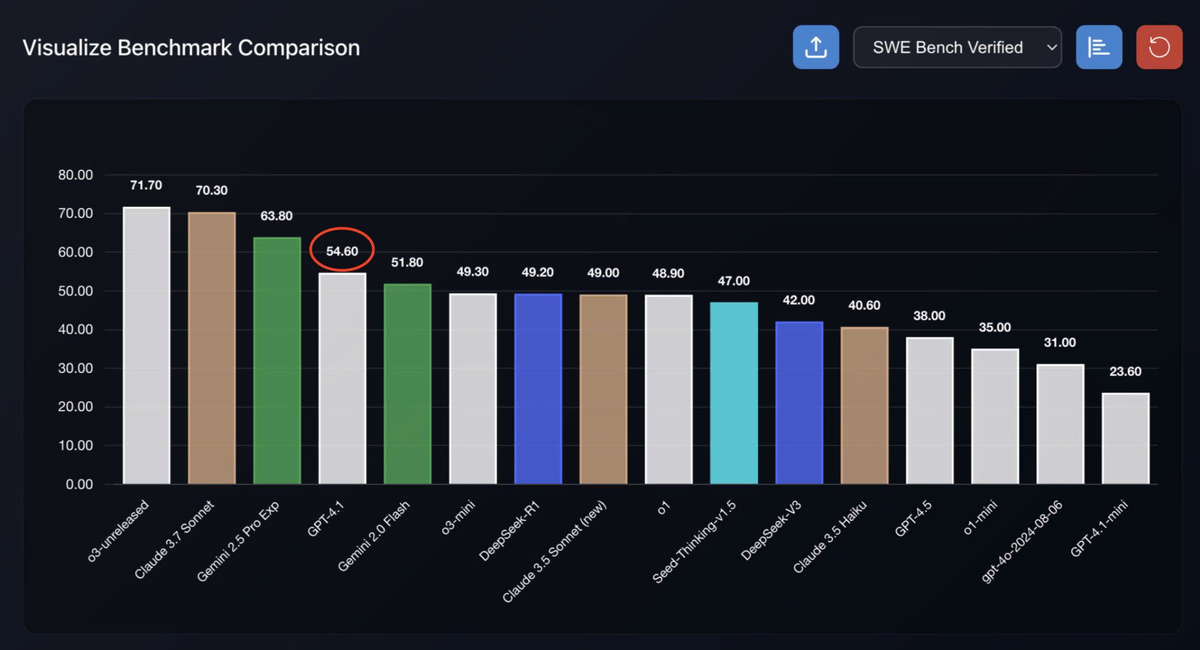Image resolution: width=1200 pixels, height=650 pixels.
Task: Open the SWE Bench Verified benchmark dropdown
Action: pyautogui.click(x=957, y=47)
